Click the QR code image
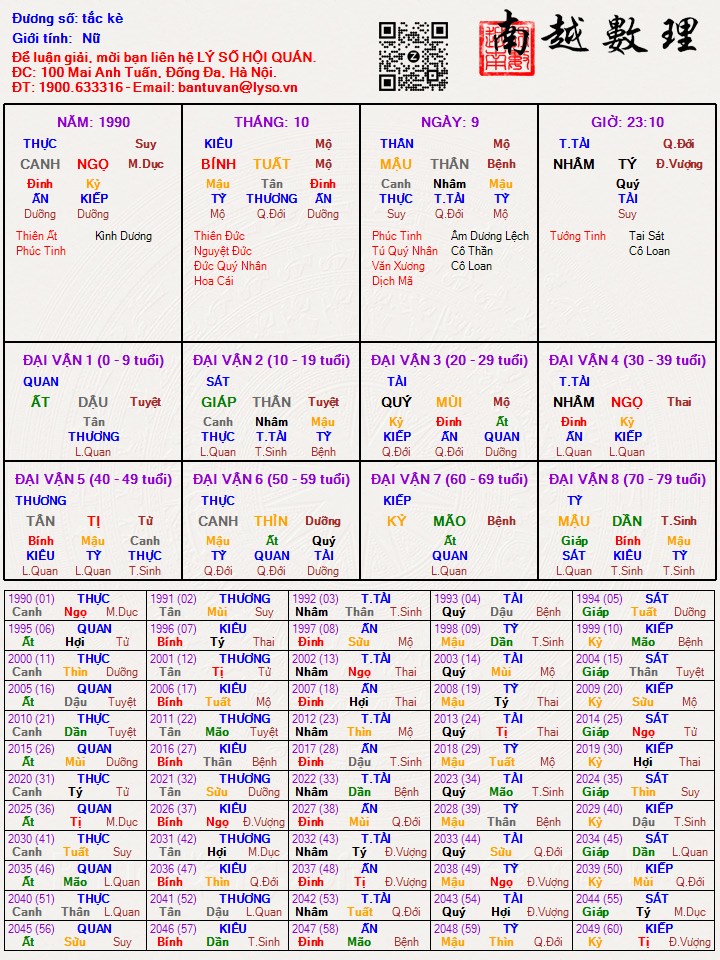 413,56
